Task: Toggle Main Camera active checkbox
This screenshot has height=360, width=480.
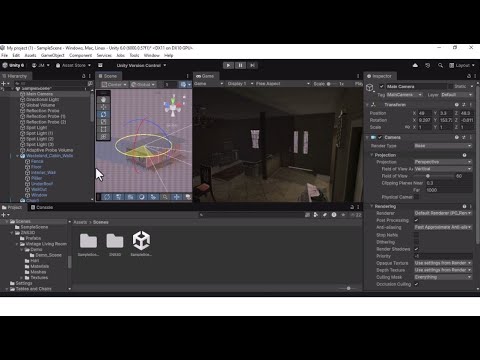Action: [382, 86]
